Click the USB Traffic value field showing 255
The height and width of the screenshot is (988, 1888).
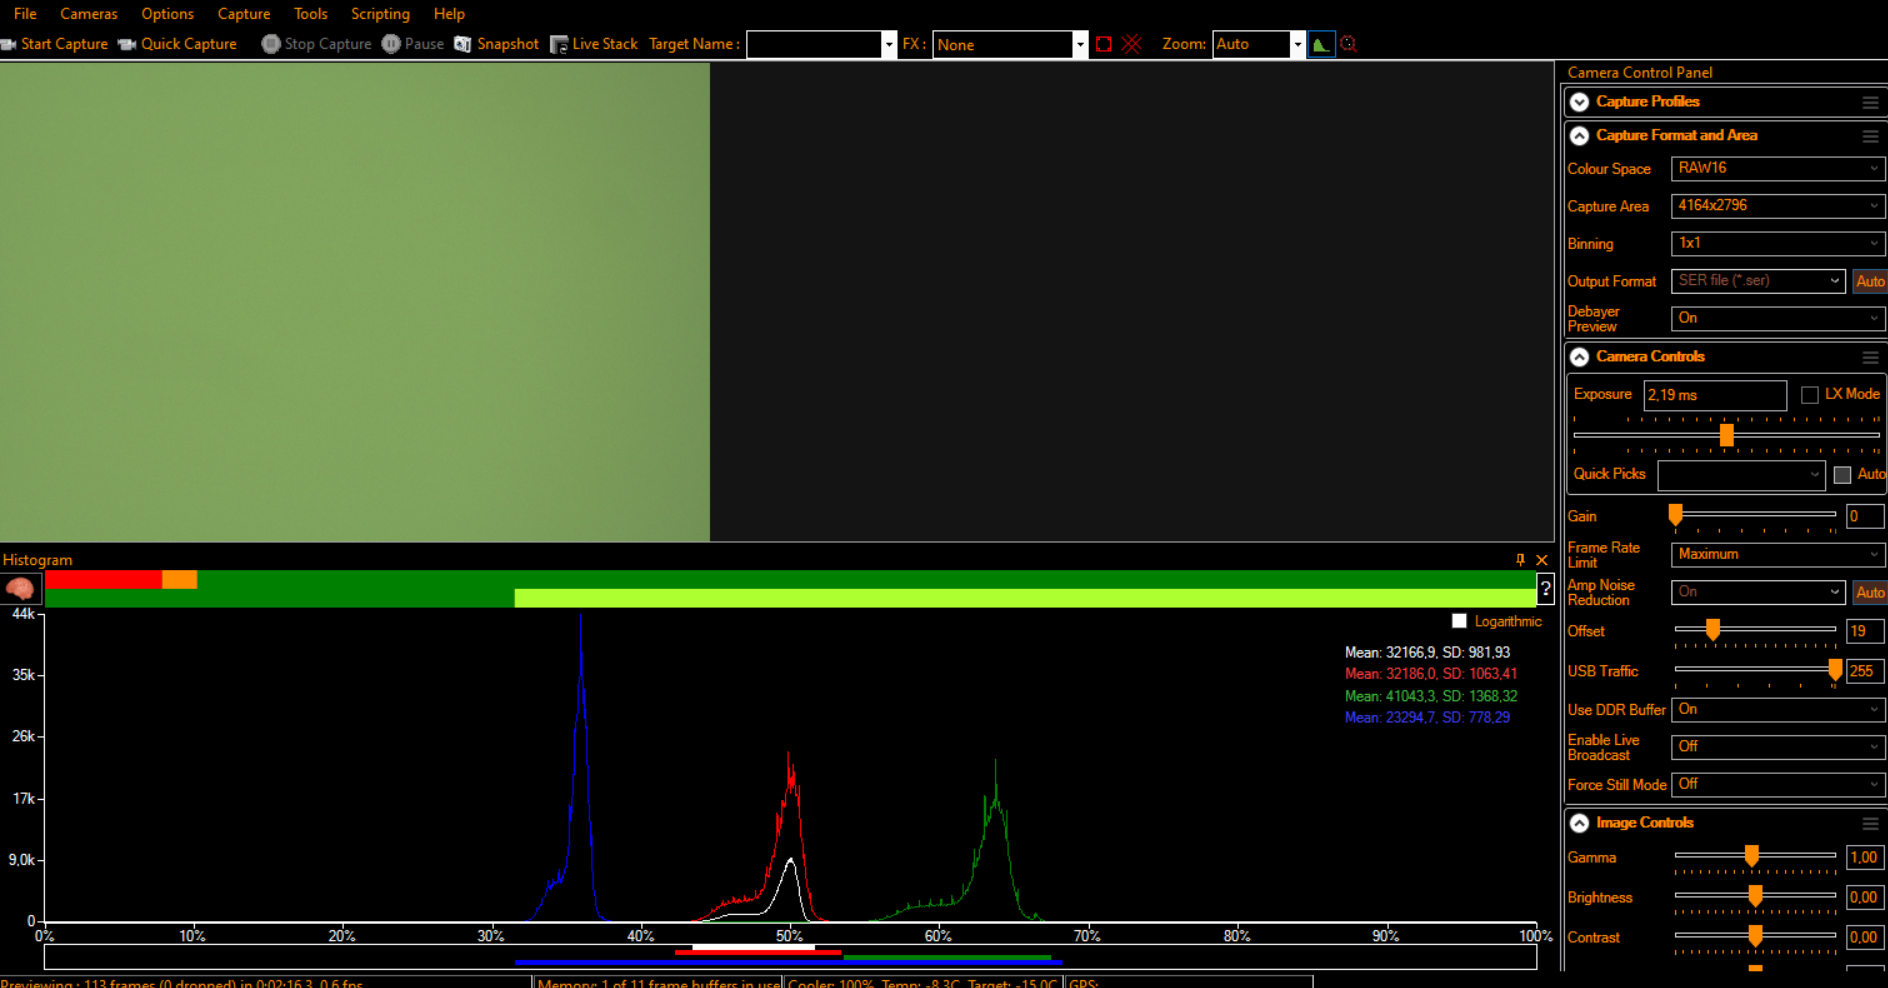pyautogui.click(x=1865, y=671)
